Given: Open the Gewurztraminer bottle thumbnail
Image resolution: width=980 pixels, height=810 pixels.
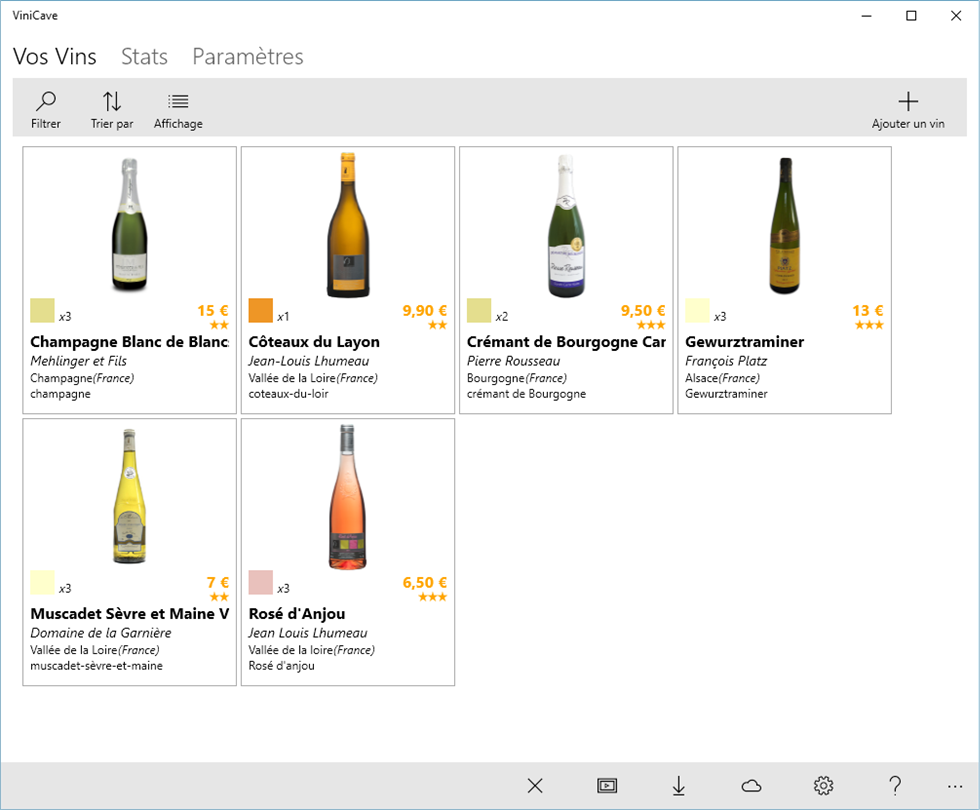Looking at the screenshot, I should click(784, 225).
